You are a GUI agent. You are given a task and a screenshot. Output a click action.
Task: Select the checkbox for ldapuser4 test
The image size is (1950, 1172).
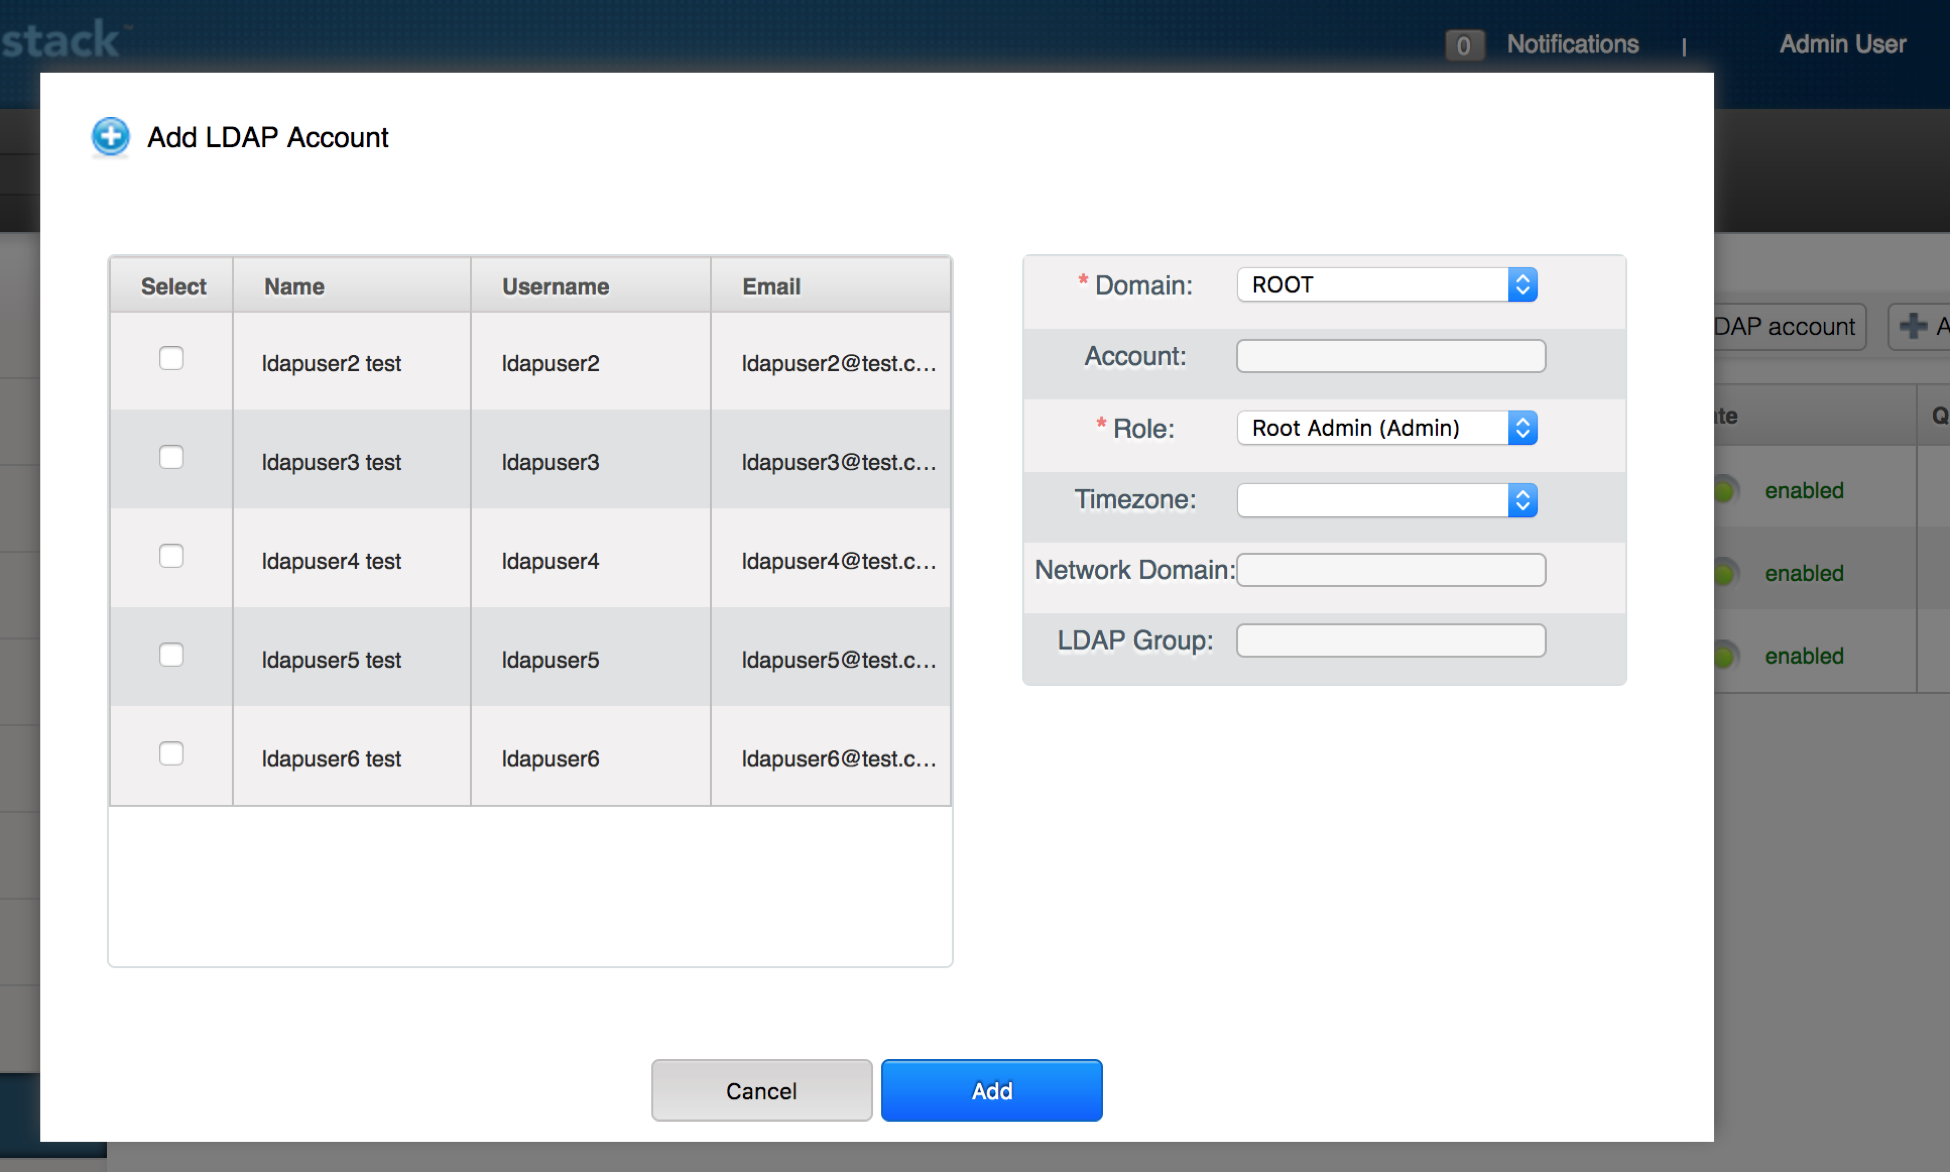tap(171, 556)
